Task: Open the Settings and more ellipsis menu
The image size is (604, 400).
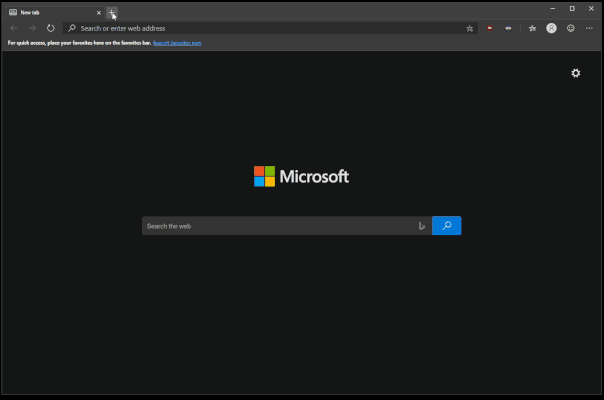Action: click(x=589, y=28)
